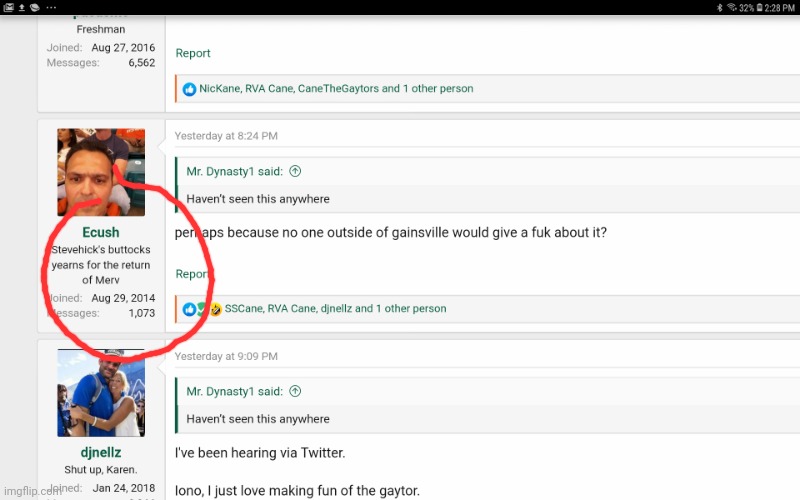Click the laughing emoji reaction icon

point(214,309)
